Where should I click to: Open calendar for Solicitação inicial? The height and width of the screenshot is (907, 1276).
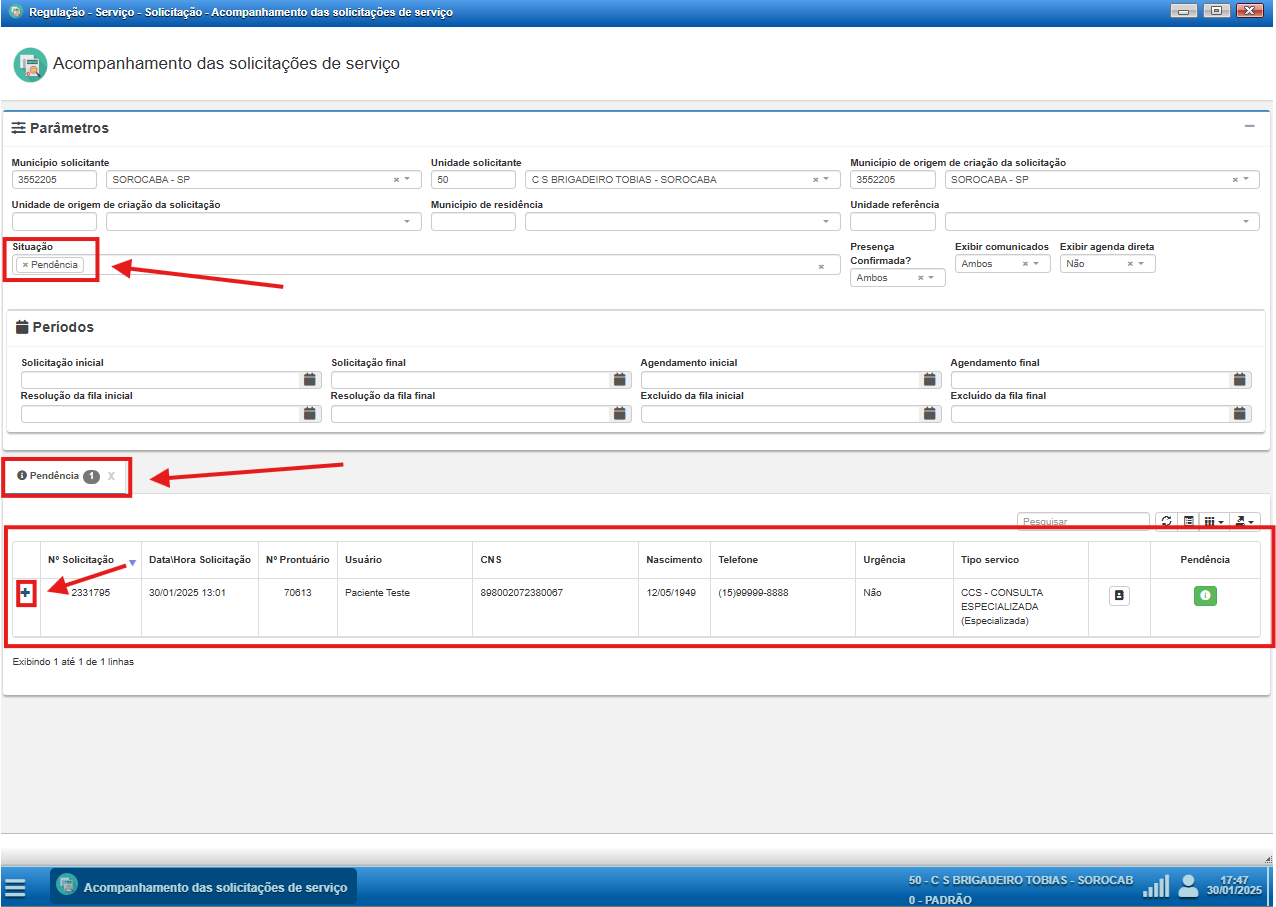click(x=310, y=380)
